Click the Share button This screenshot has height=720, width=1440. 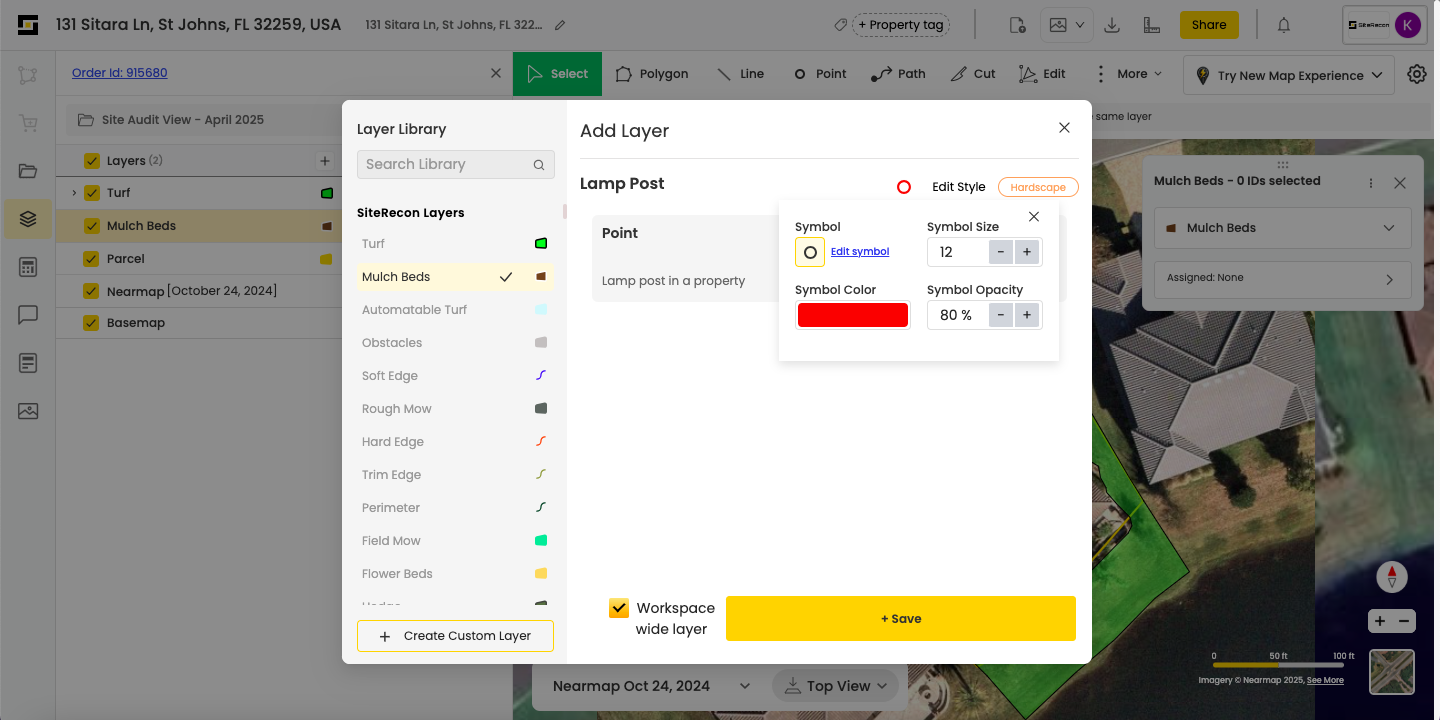tap(1209, 25)
